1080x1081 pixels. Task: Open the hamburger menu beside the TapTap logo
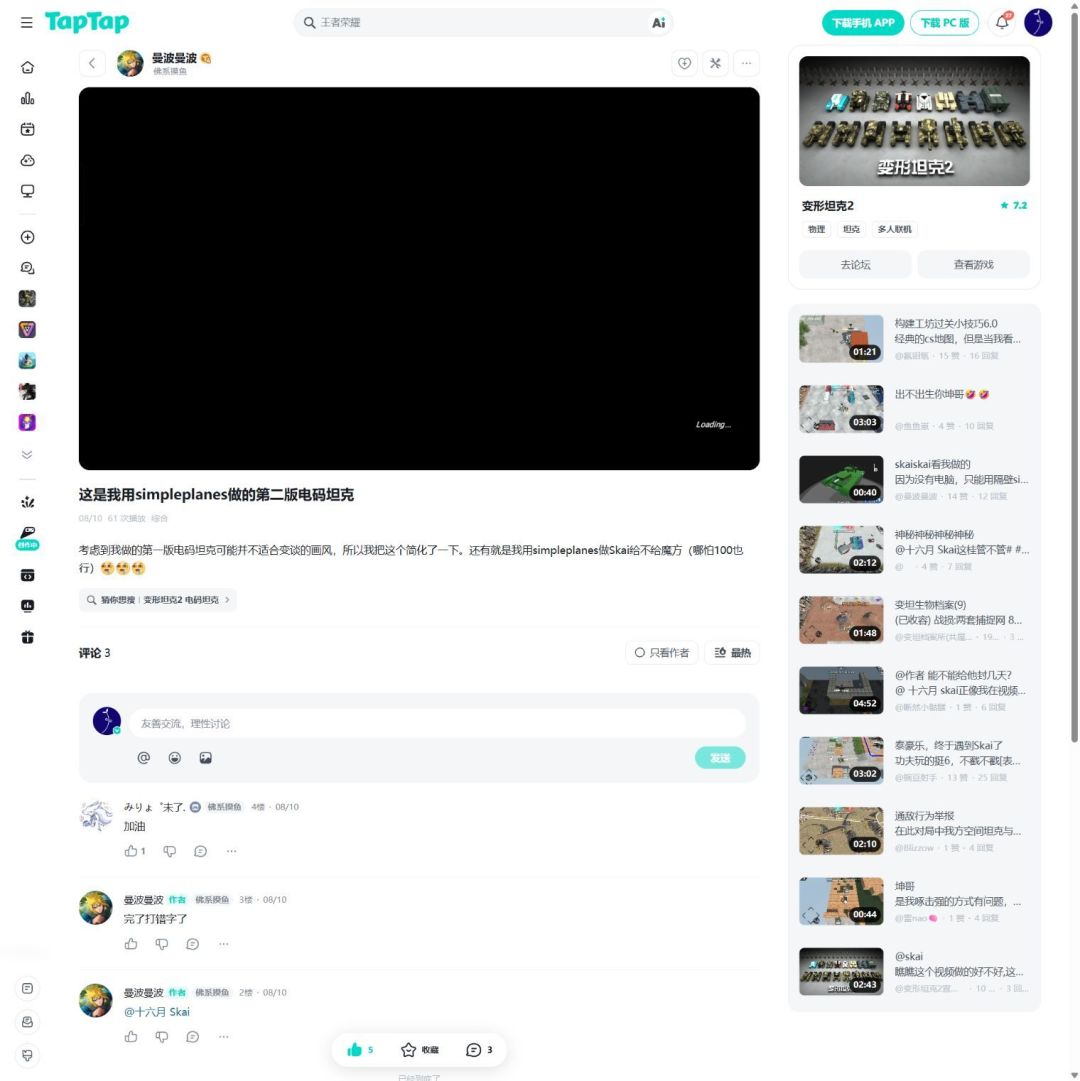[x=27, y=23]
